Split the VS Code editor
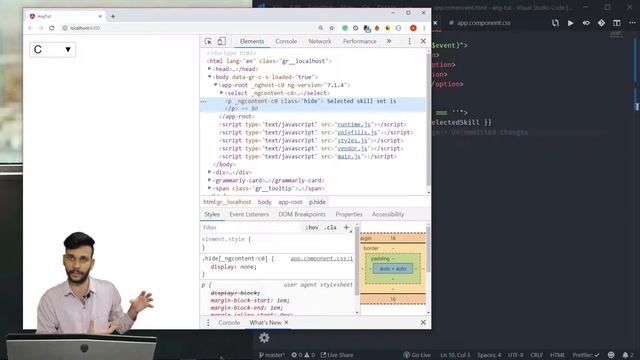 click(x=617, y=23)
